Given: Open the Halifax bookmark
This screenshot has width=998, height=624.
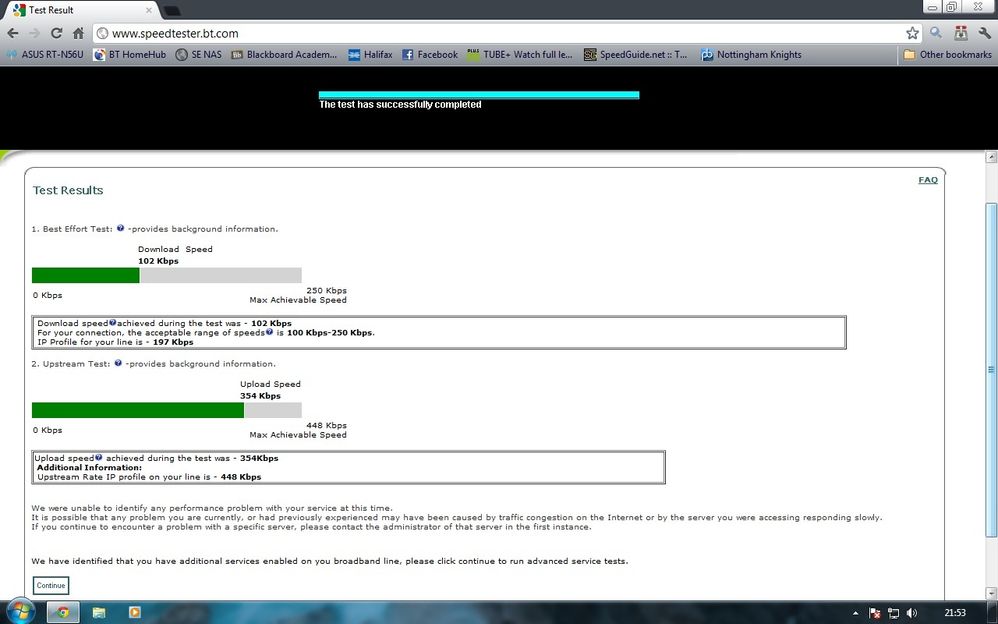Looking at the screenshot, I should (370, 55).
